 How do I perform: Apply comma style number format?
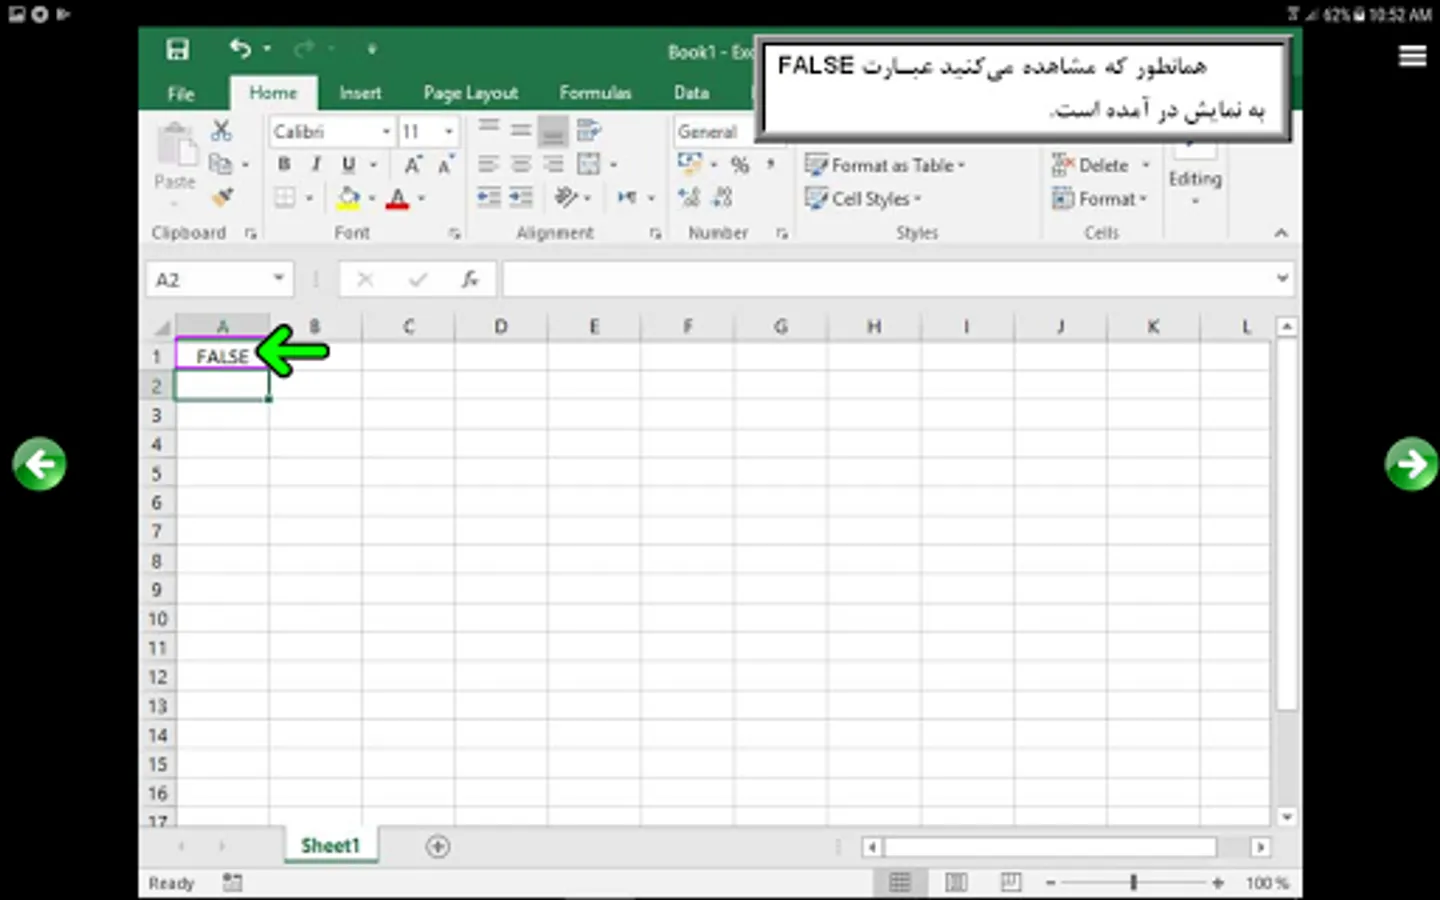[x=770, y=164]
